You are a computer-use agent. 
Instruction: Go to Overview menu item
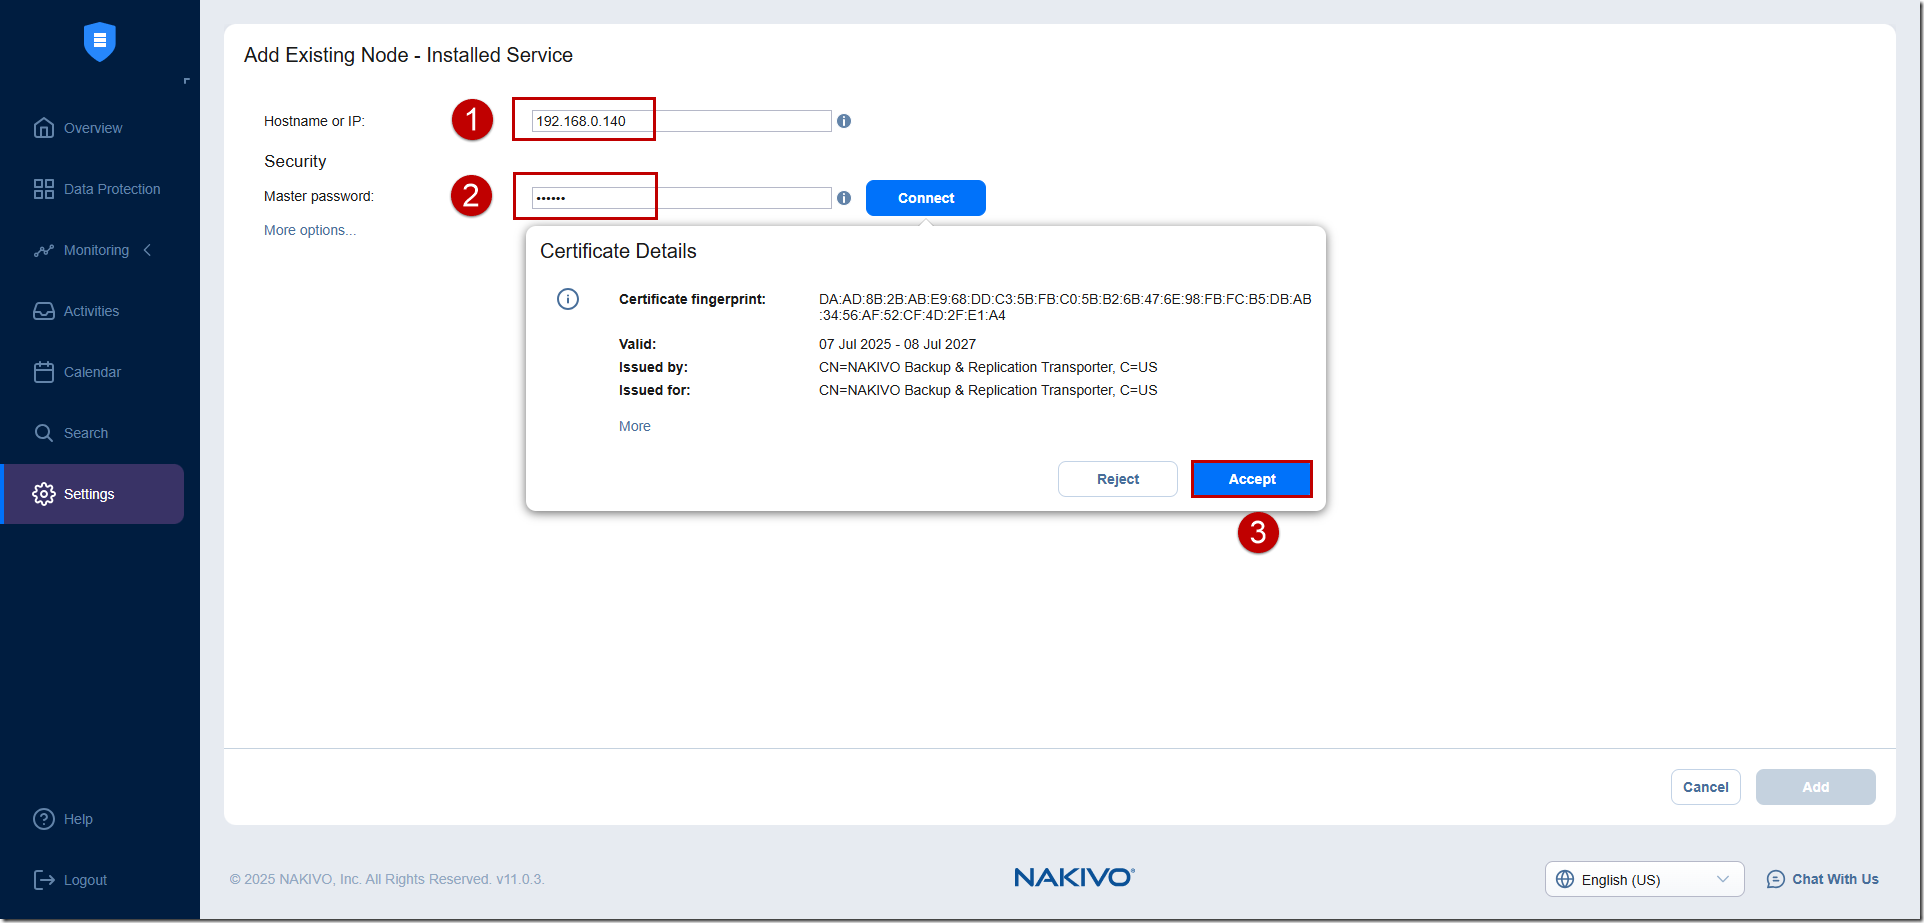pos(92,128)
